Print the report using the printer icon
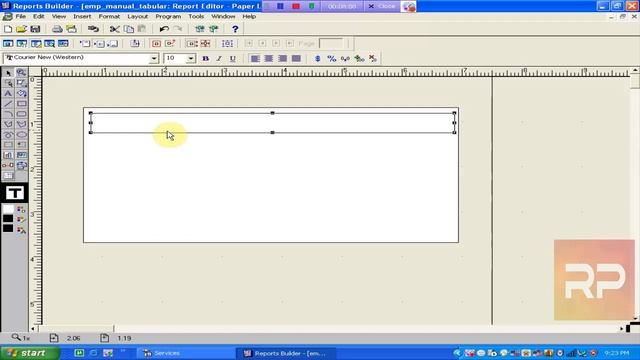Viewport: 640px width, 360px height. [57, 29]
